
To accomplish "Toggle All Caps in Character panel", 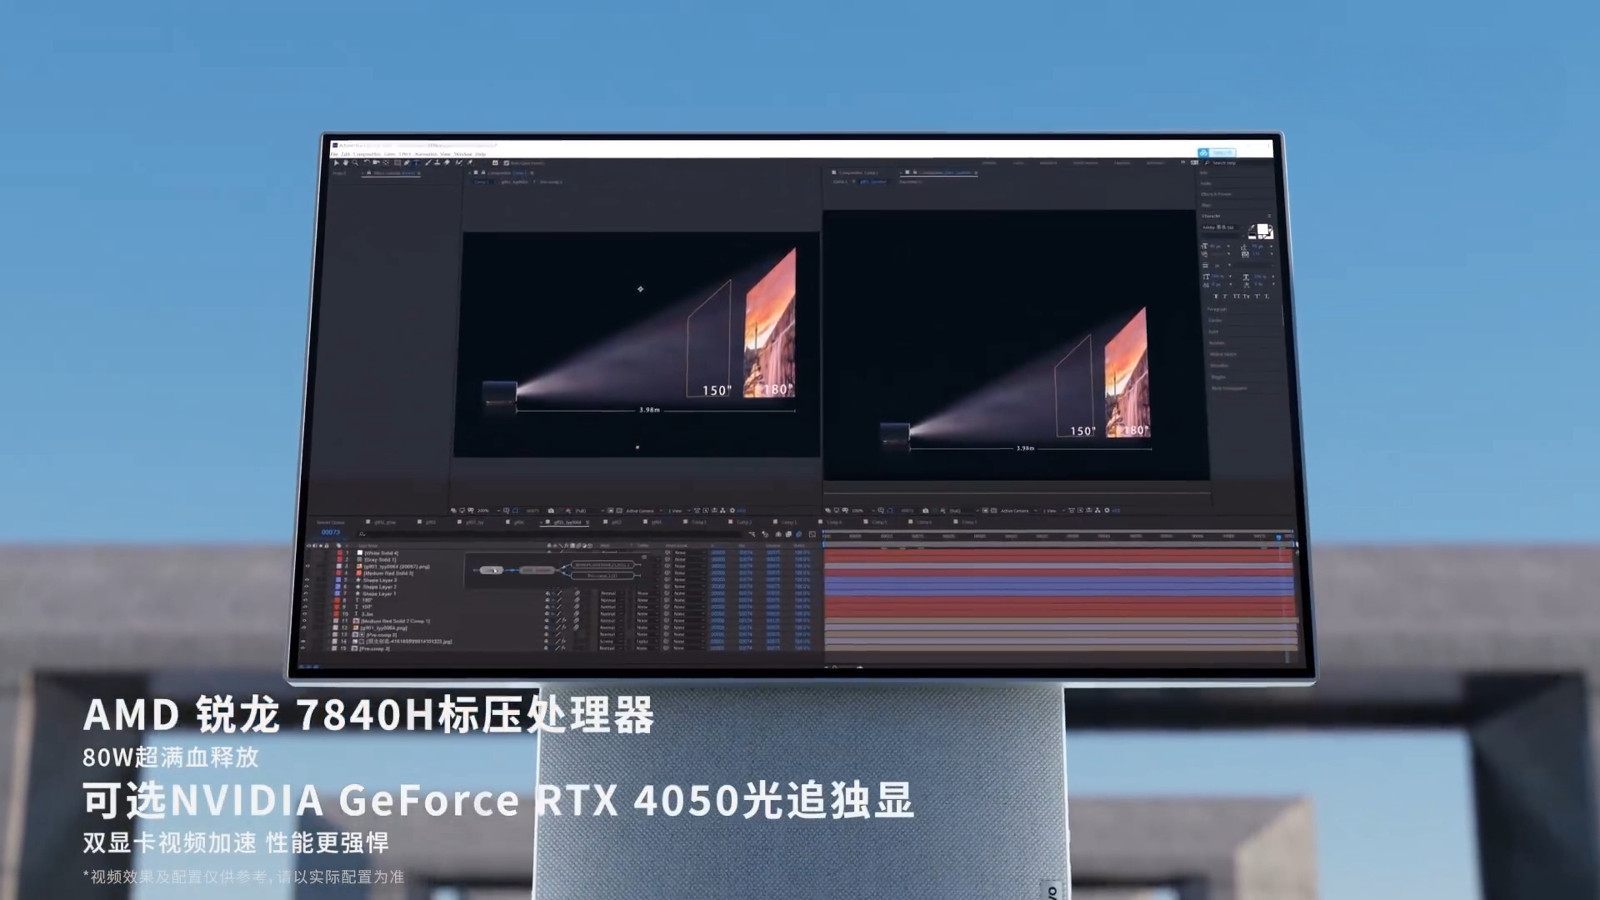I will pyautogui.click(x=1236, y=296).
